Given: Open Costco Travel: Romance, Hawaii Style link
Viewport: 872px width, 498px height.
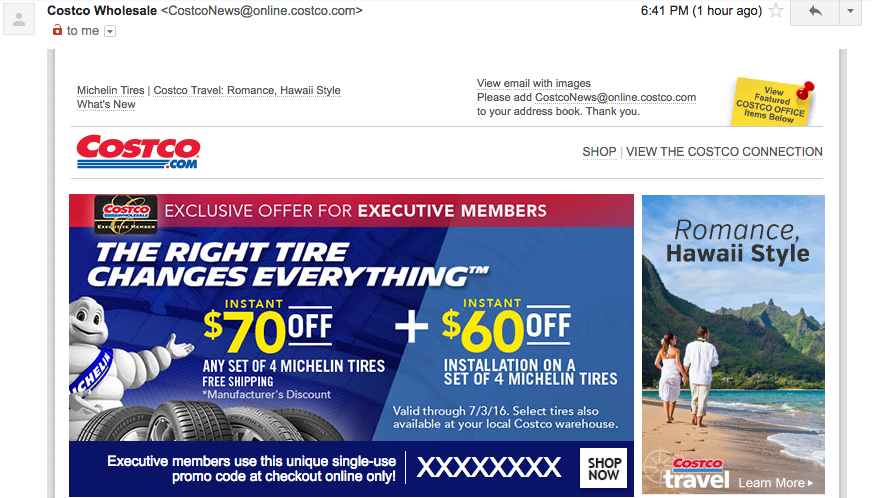Looking at the screenshot, I should [247, 90].
